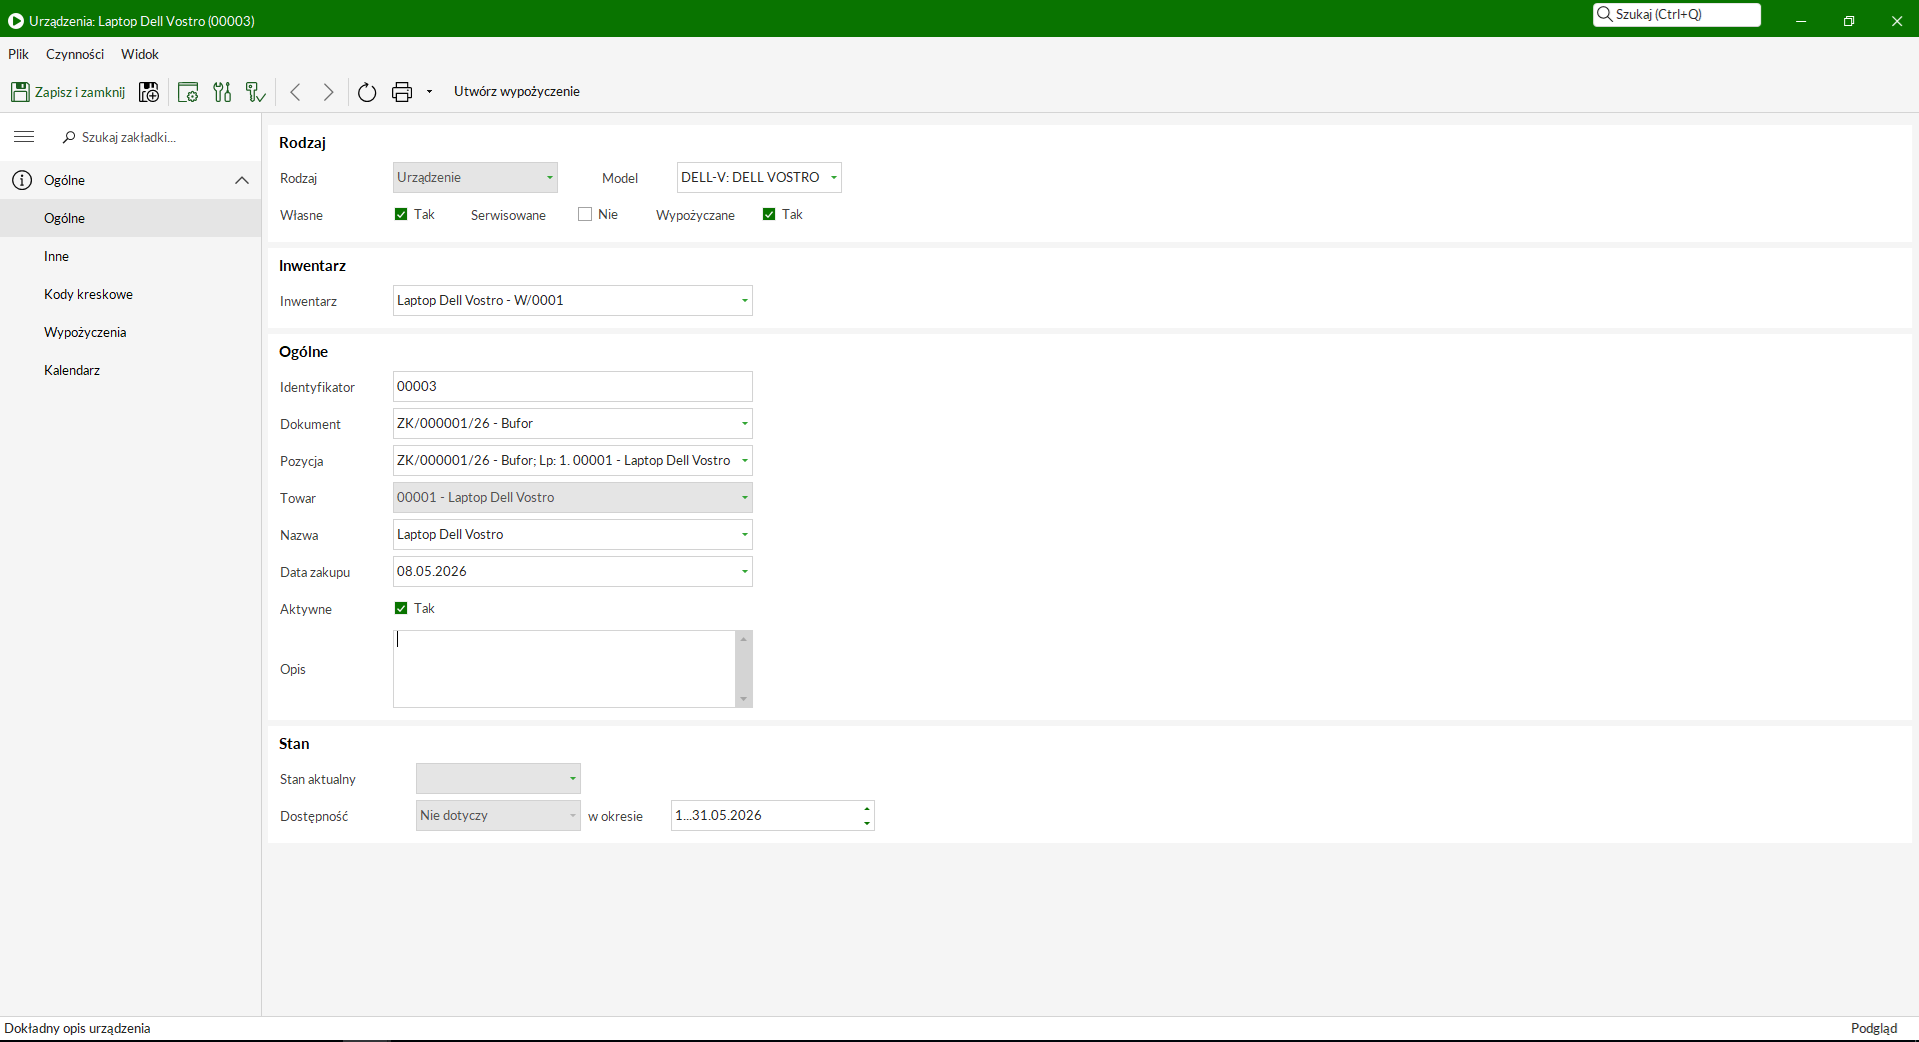
Task: Minimize the window
Action: [1801, 20]
